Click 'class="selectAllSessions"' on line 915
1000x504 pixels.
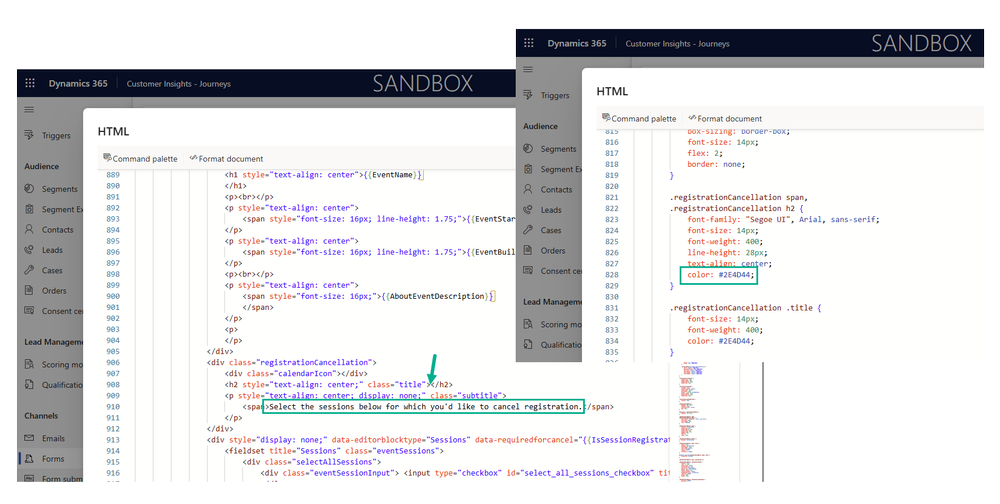tap(321, 462)
